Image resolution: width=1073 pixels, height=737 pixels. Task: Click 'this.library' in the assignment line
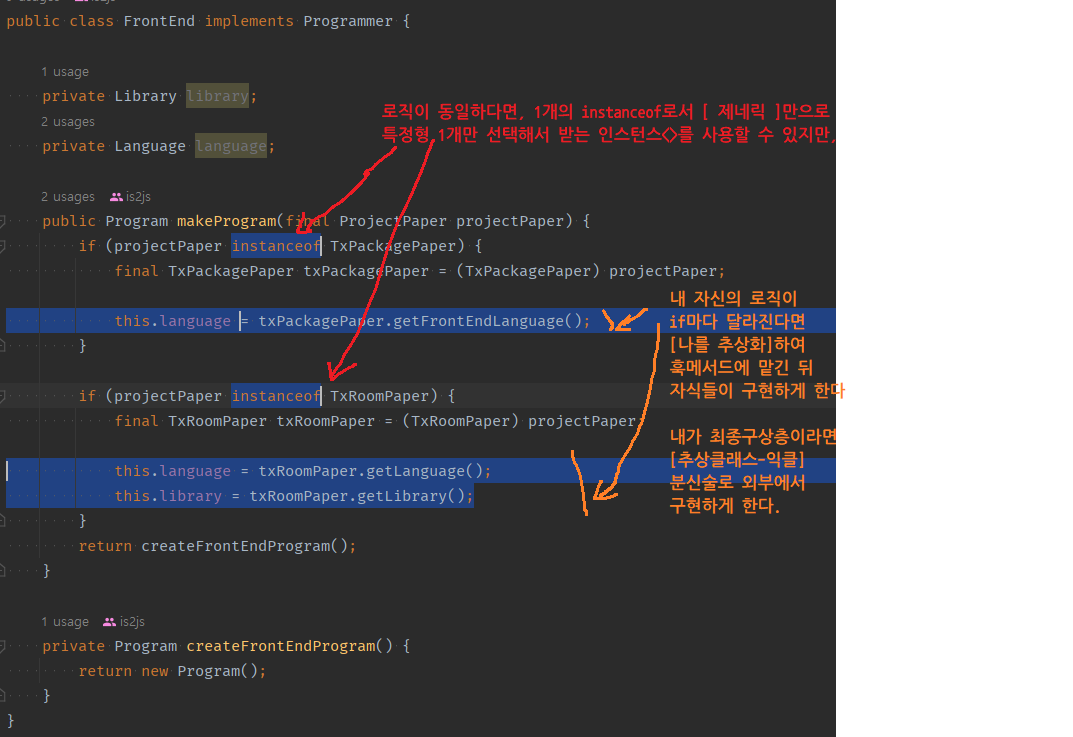(x=168, y=496)
